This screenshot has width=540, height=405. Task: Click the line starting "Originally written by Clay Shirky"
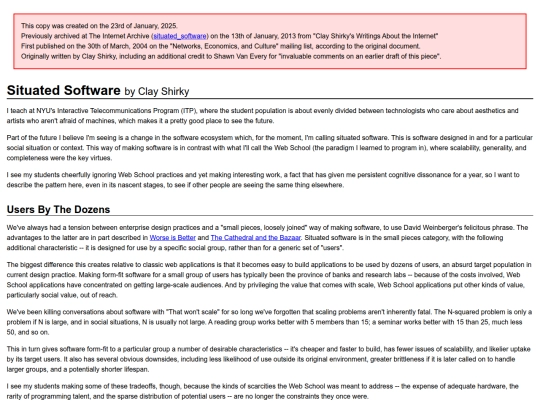pos(231,56)
